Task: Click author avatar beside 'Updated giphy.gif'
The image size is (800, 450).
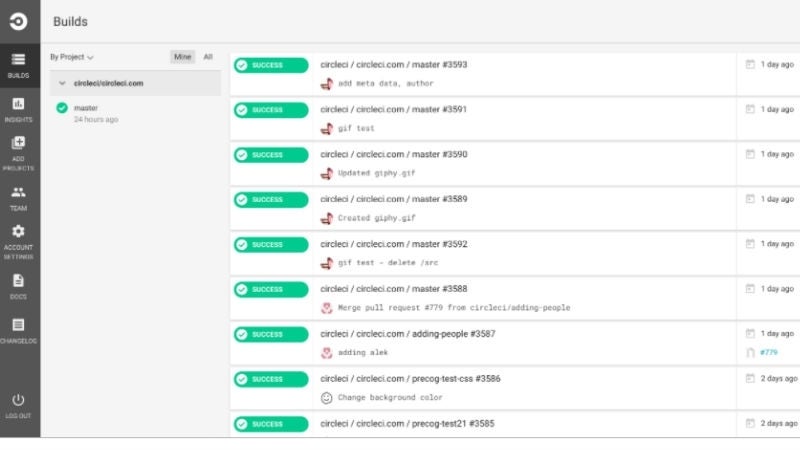Action: coord(327,173)
